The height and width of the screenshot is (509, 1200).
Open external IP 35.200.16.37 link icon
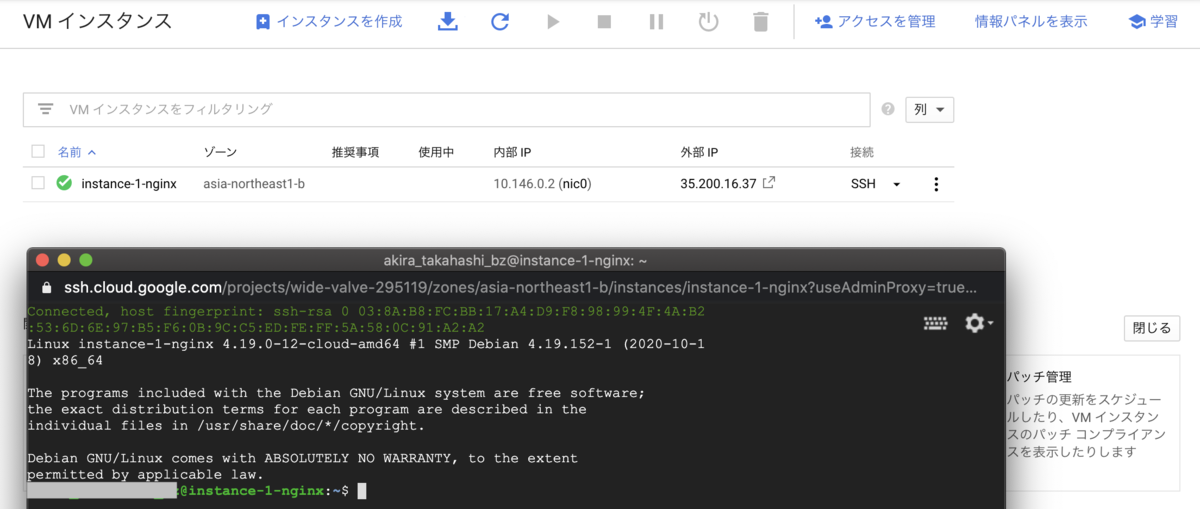click(x=769, y=183)
